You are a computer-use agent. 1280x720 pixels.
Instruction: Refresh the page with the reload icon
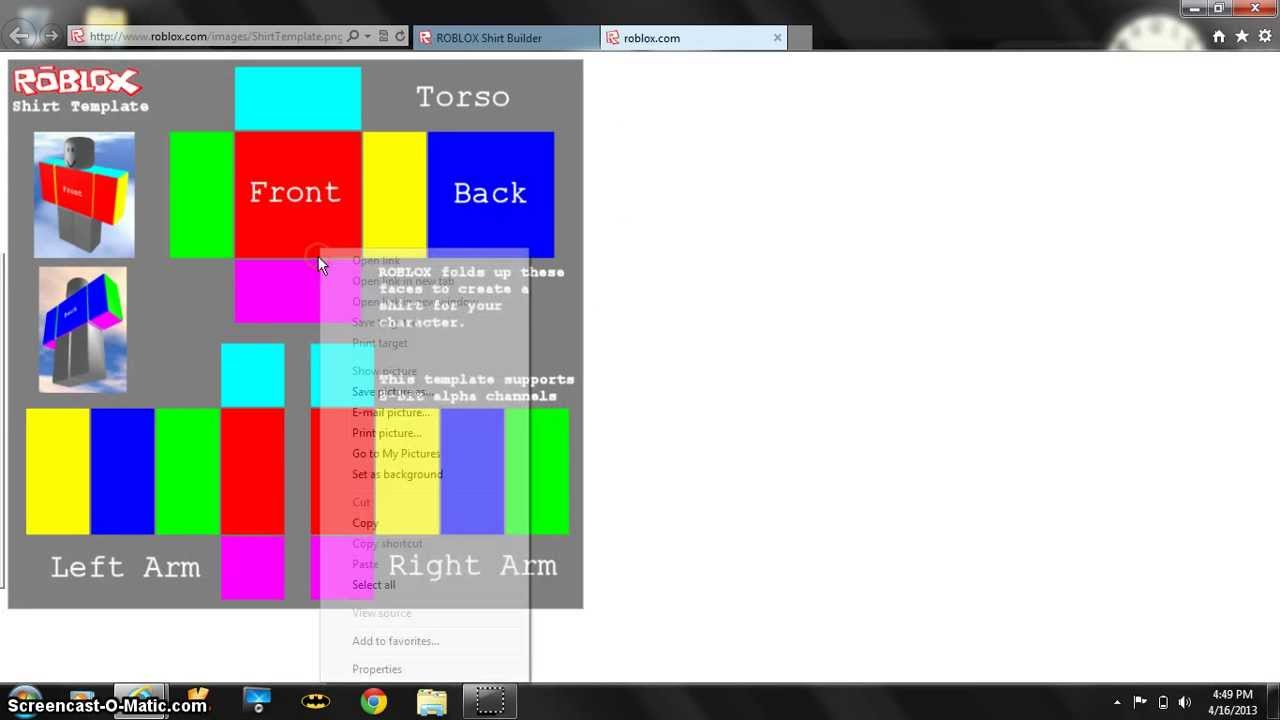[x=400, y=37]
